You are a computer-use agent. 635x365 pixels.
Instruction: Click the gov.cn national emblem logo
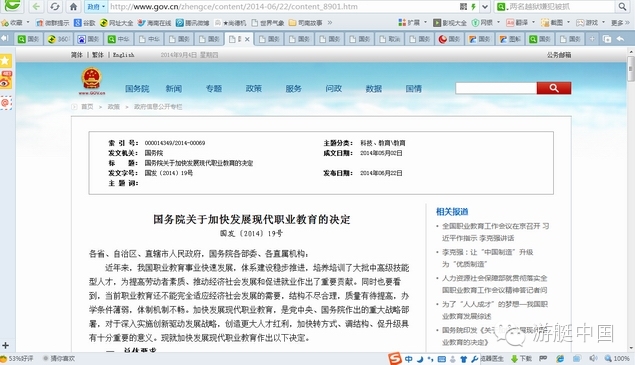(92, 81)
